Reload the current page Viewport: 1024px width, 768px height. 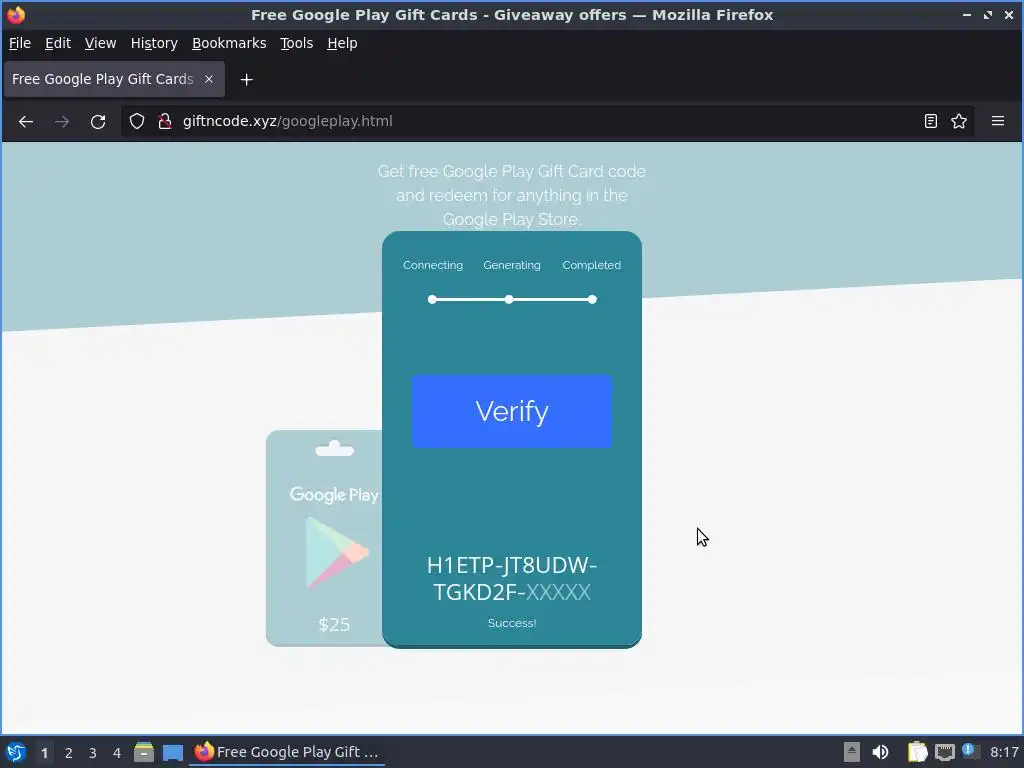click(98, 121)
